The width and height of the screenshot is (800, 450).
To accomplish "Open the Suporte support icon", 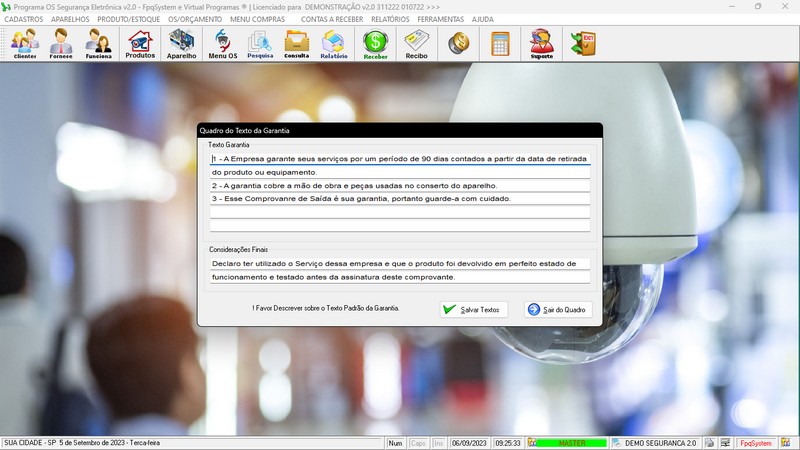I will click(x=542, y=44).
